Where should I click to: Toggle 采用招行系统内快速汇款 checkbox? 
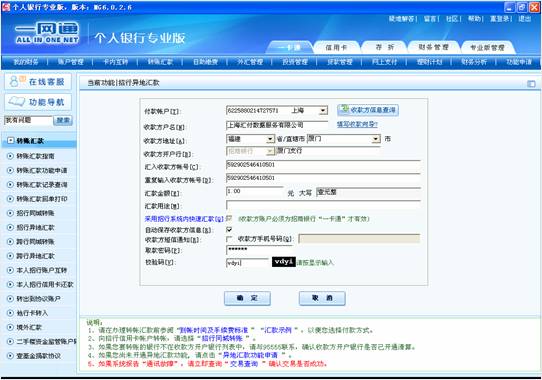(229, 219)
